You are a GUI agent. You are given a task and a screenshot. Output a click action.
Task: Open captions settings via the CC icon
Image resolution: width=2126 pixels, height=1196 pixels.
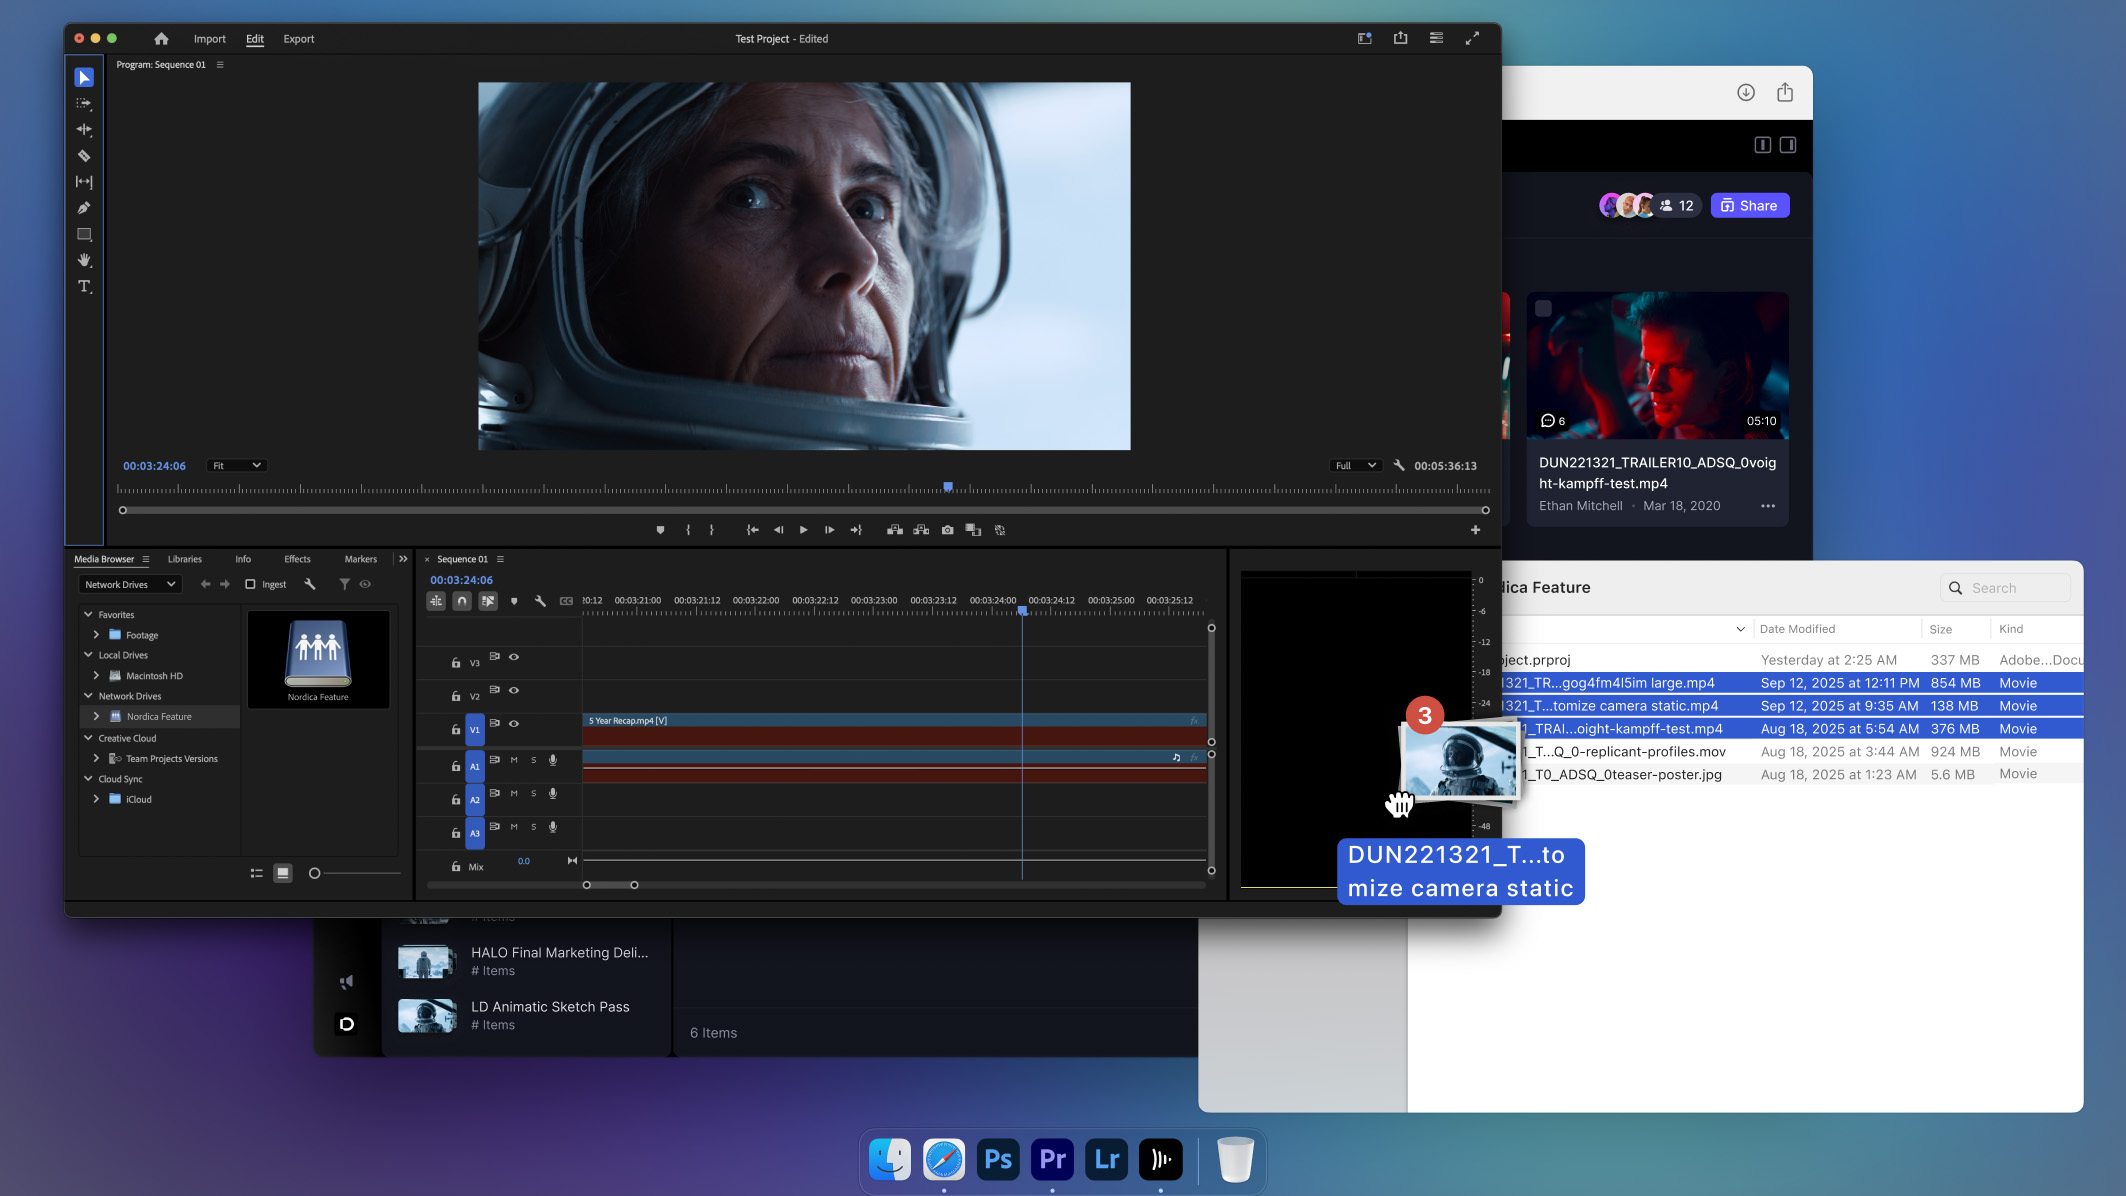[x=566, y=601]
